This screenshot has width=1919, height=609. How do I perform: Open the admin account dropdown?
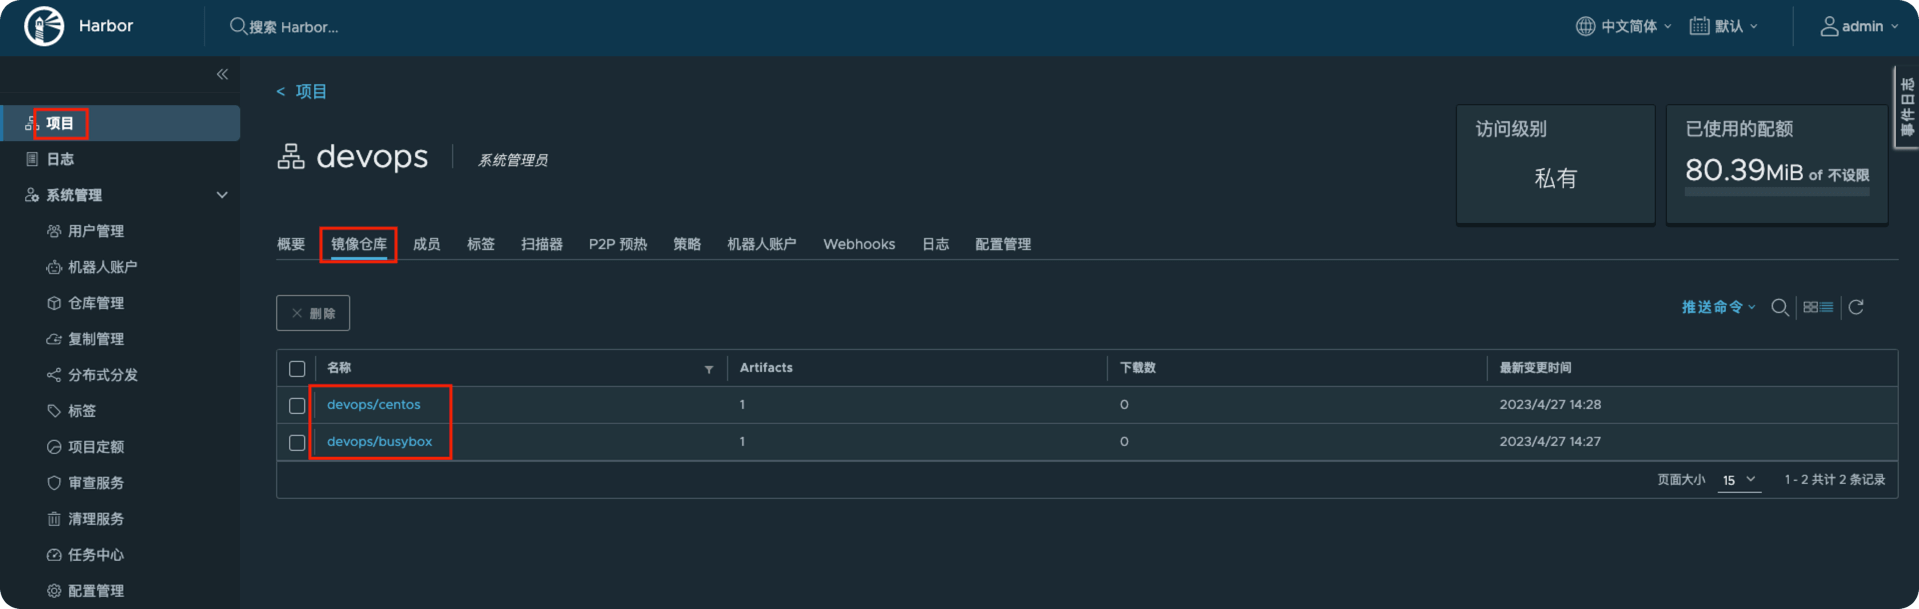point(1859,26)
